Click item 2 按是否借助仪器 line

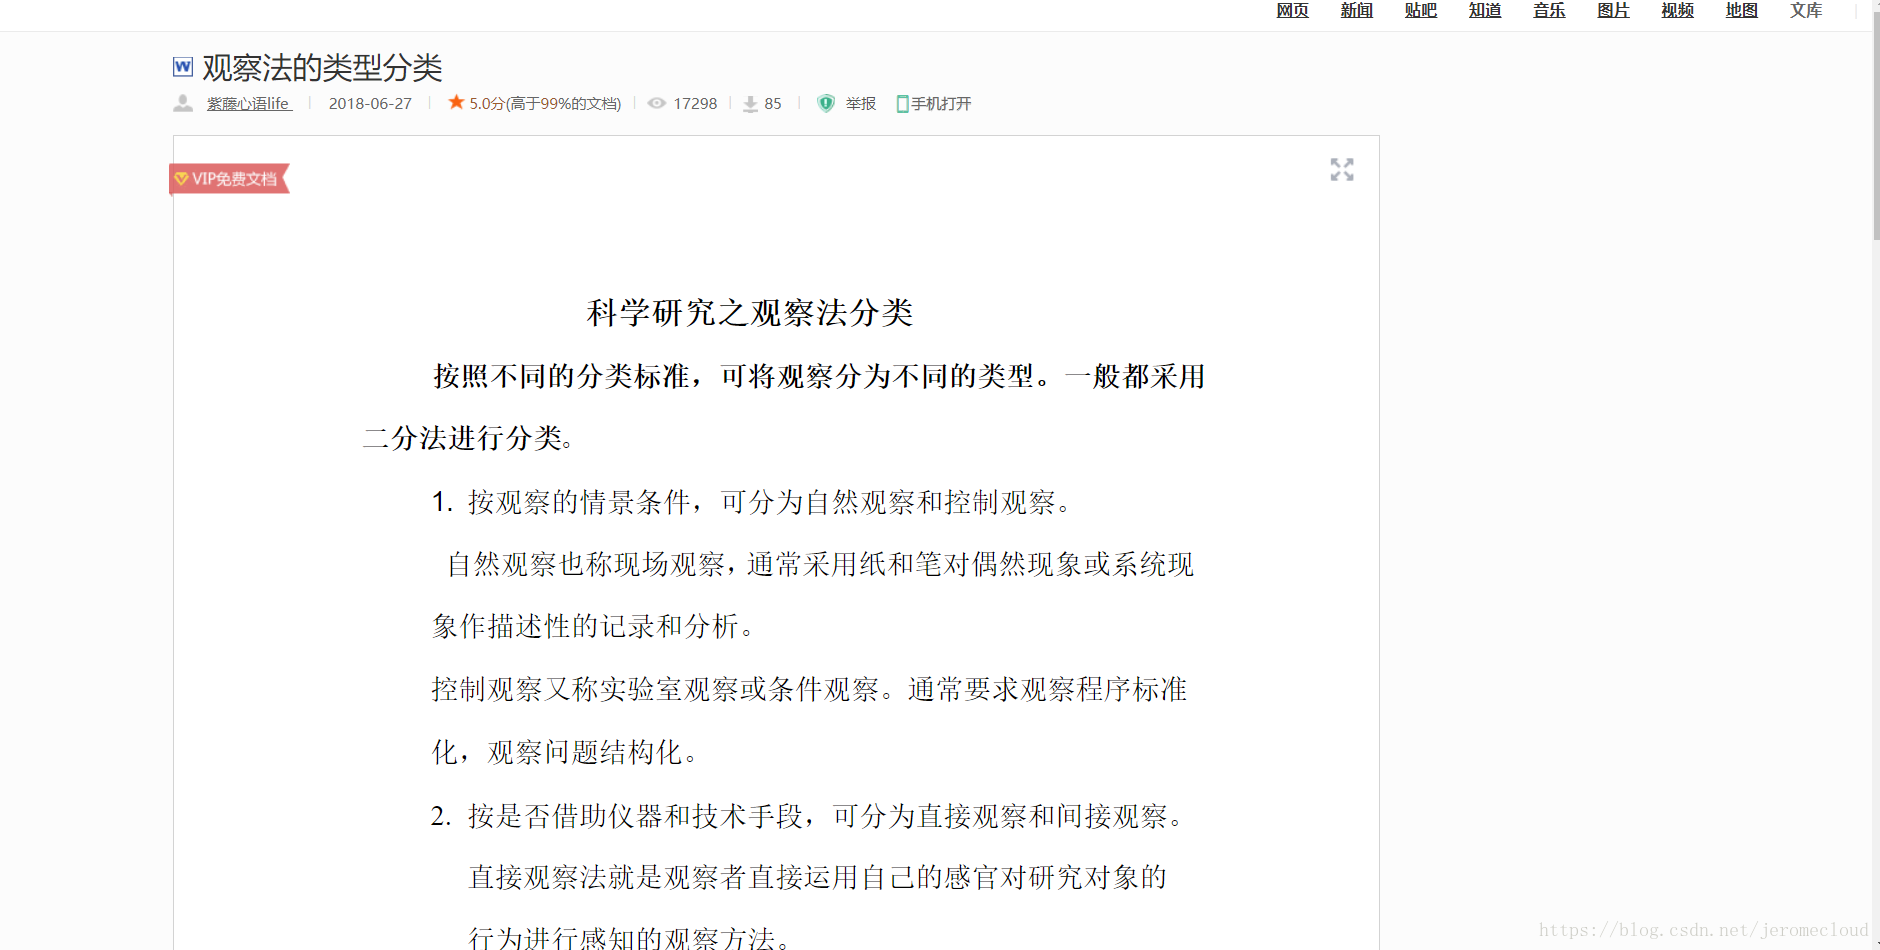click(x=807, y=817)
